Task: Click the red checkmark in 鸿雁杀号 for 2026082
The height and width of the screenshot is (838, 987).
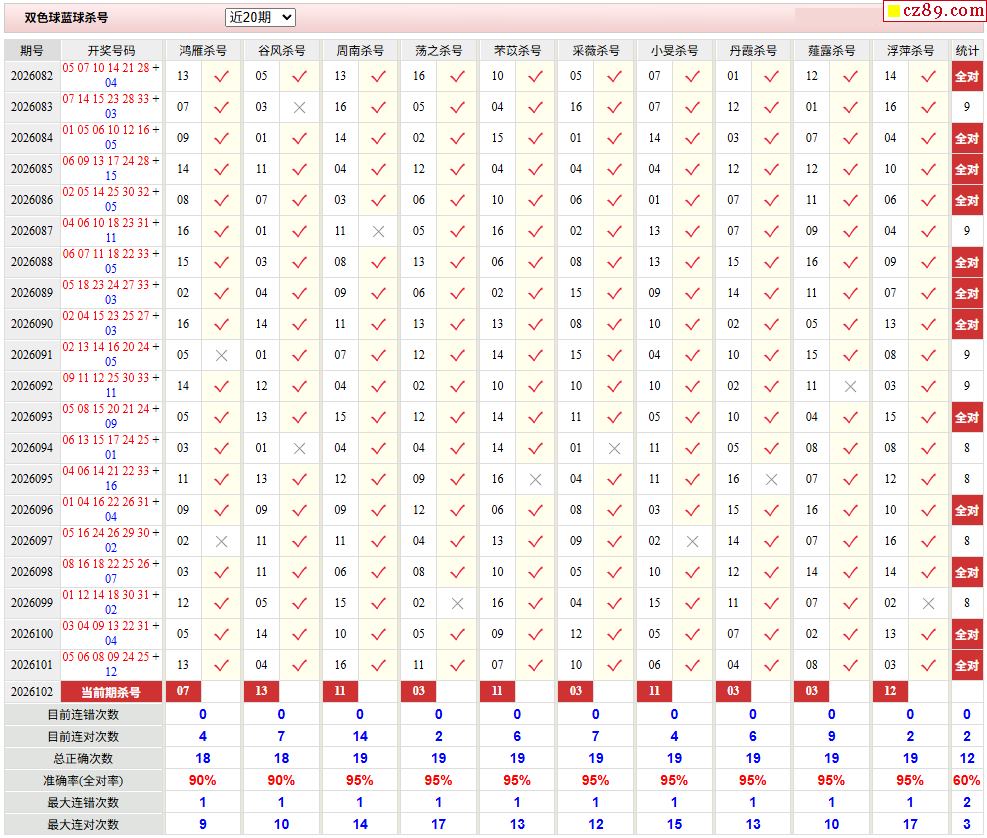Action: pos(222,77)
